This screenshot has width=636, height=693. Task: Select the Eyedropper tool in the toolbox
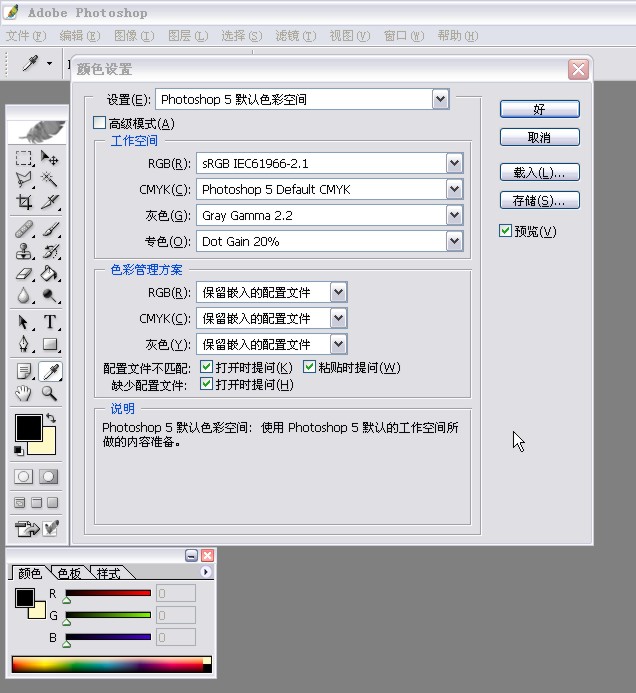click(x=50, y=371)
